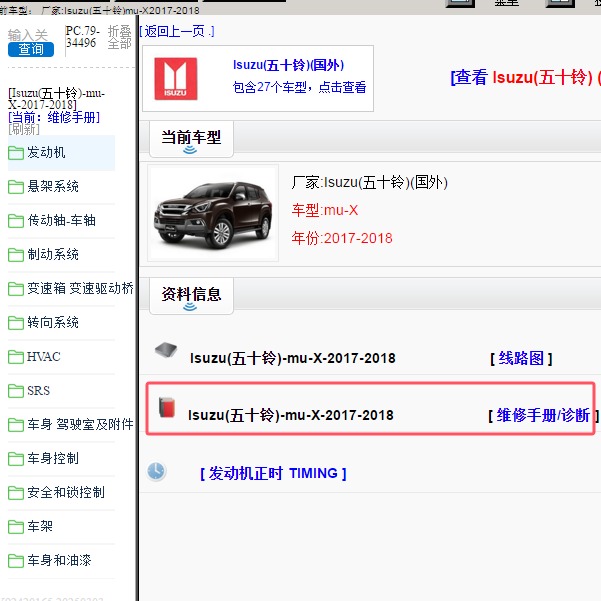Select the 车身 驾驶室及附件 label
The image size is (601, 601).
80,424
